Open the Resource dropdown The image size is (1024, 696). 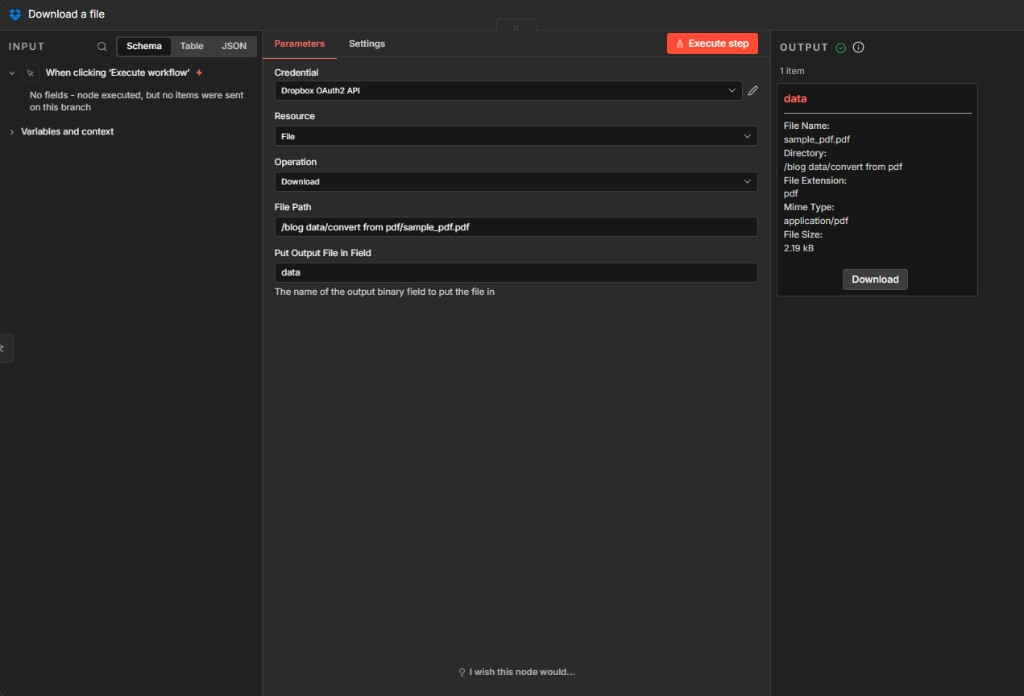(515, 136)
